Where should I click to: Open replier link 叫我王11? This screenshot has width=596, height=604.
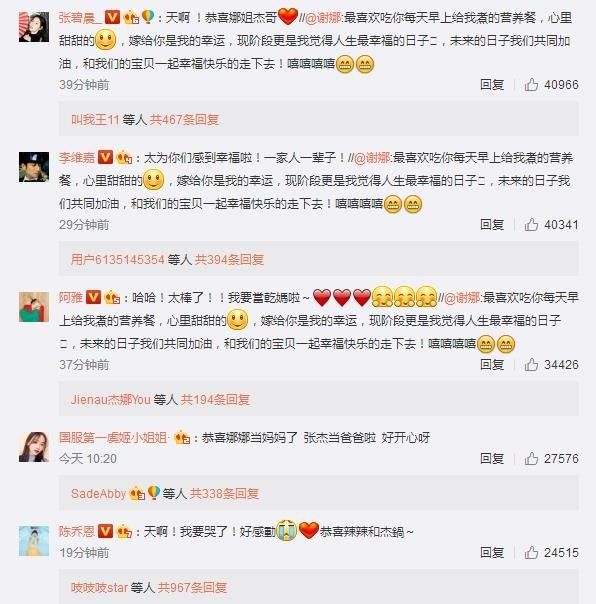point(95,119)
